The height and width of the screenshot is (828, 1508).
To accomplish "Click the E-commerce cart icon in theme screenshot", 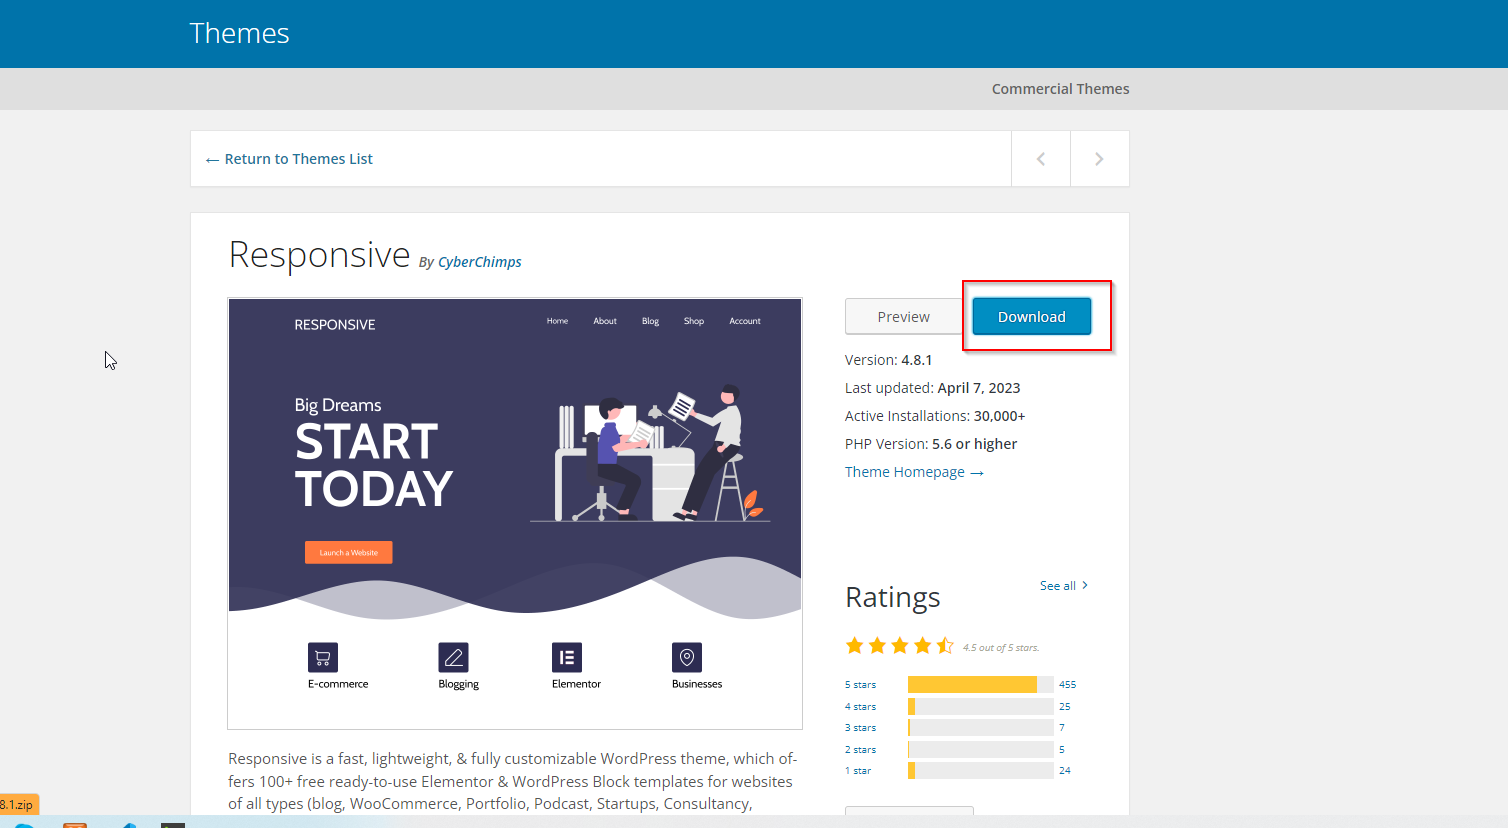I will tap(323, 657).
